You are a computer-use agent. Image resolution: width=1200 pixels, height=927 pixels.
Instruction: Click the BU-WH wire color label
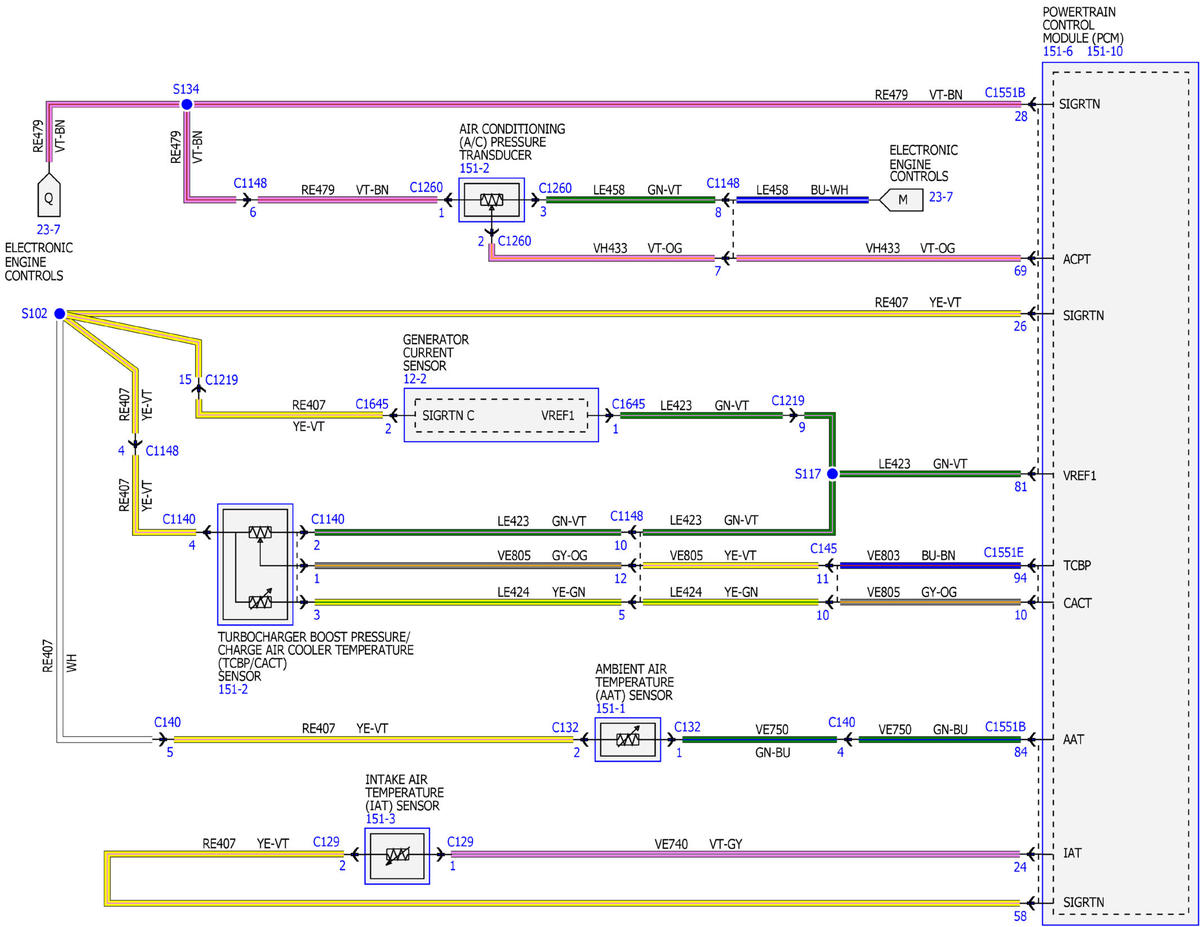click(x=830, y=188)
